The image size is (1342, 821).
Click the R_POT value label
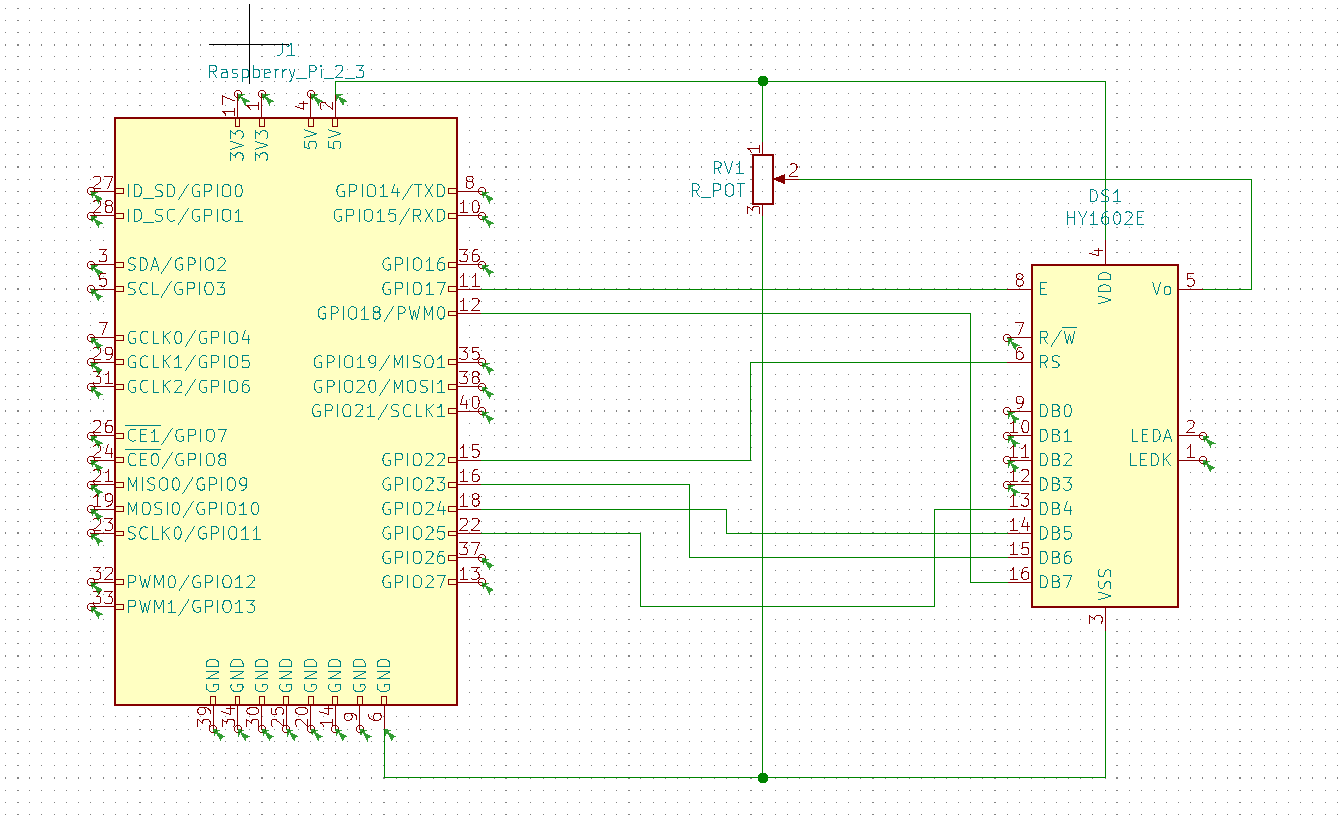click(718, 190)
